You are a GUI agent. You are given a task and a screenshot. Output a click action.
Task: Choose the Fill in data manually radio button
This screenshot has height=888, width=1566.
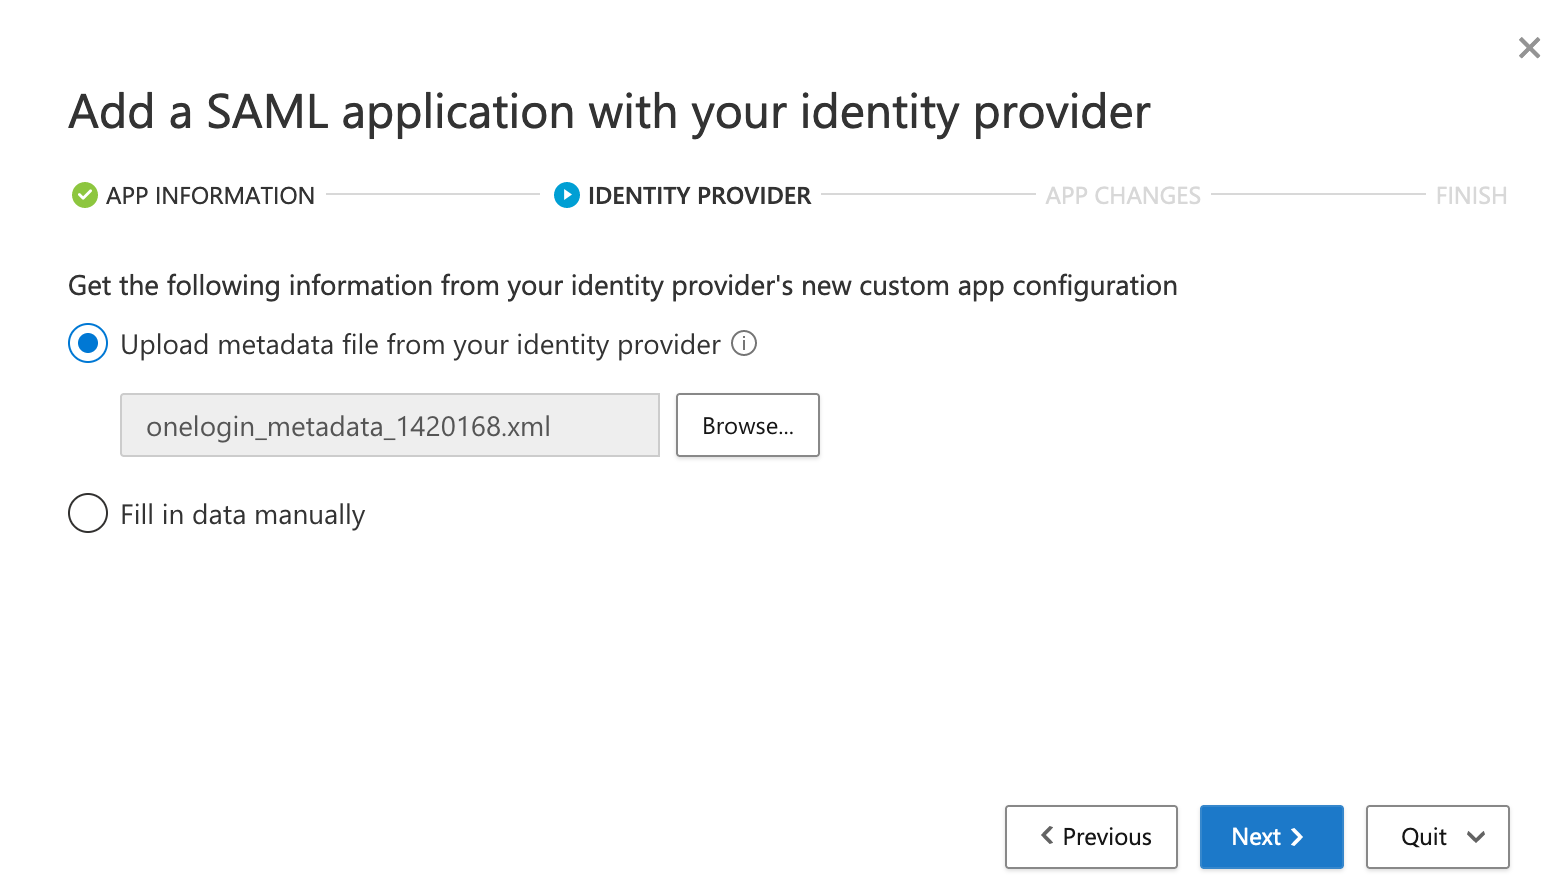88,514
